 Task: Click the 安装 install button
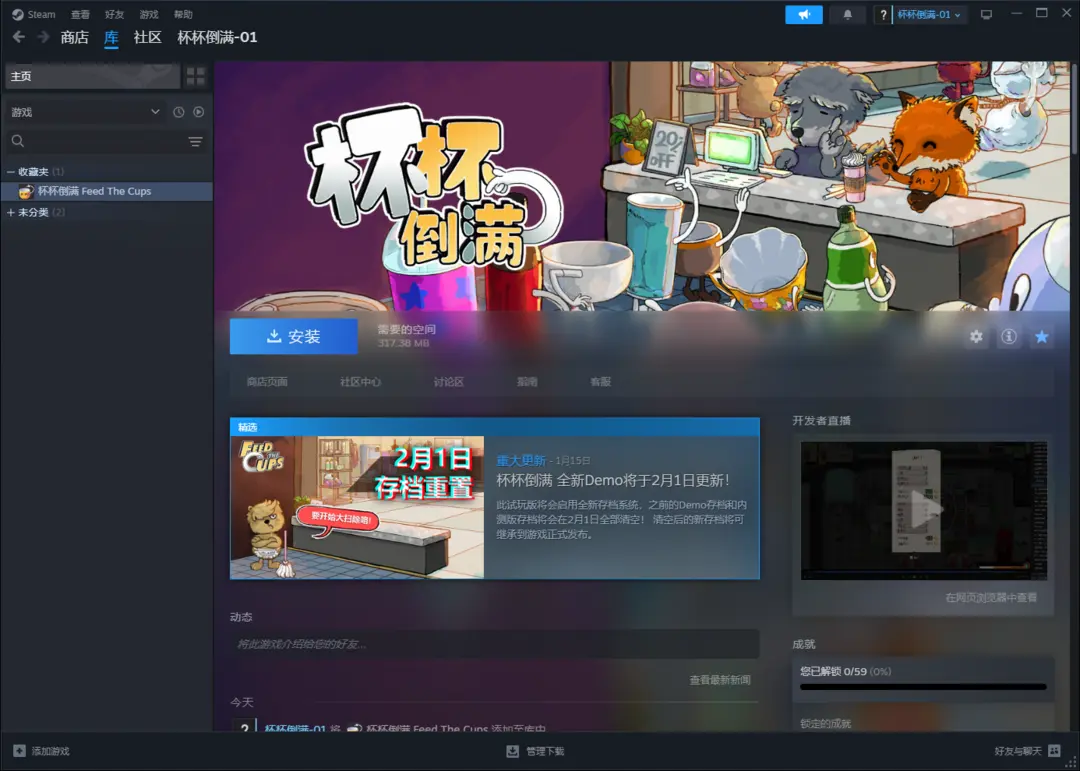(x=293, y=337)
